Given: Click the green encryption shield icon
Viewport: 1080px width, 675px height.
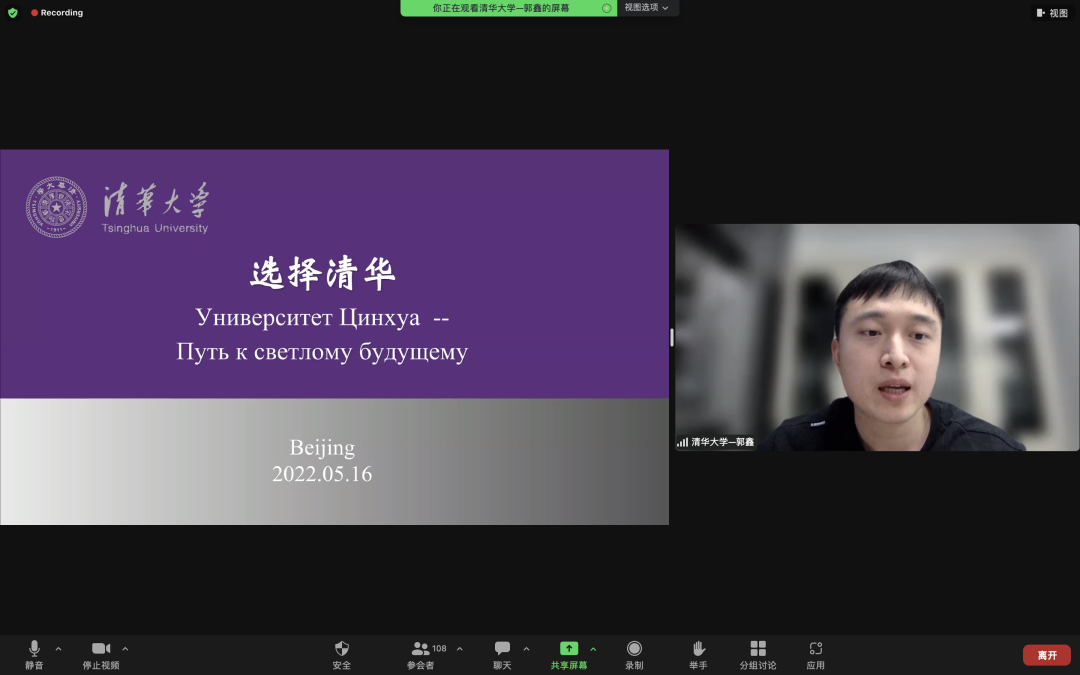Looking at the screenshot, I should pyautogui.click(x=12, y=12).
